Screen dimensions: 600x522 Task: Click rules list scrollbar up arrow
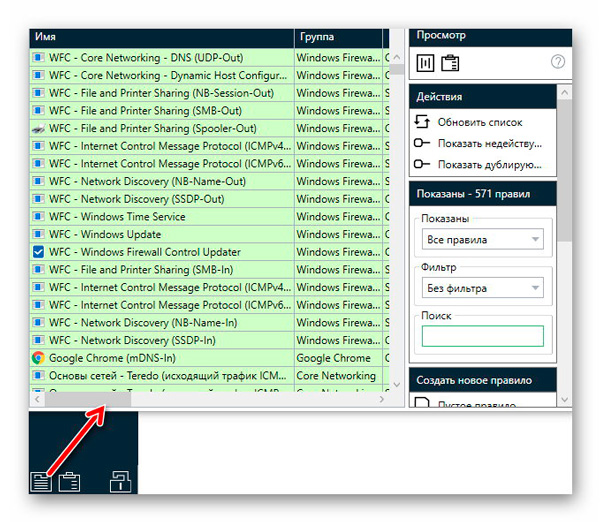[397, 57]
